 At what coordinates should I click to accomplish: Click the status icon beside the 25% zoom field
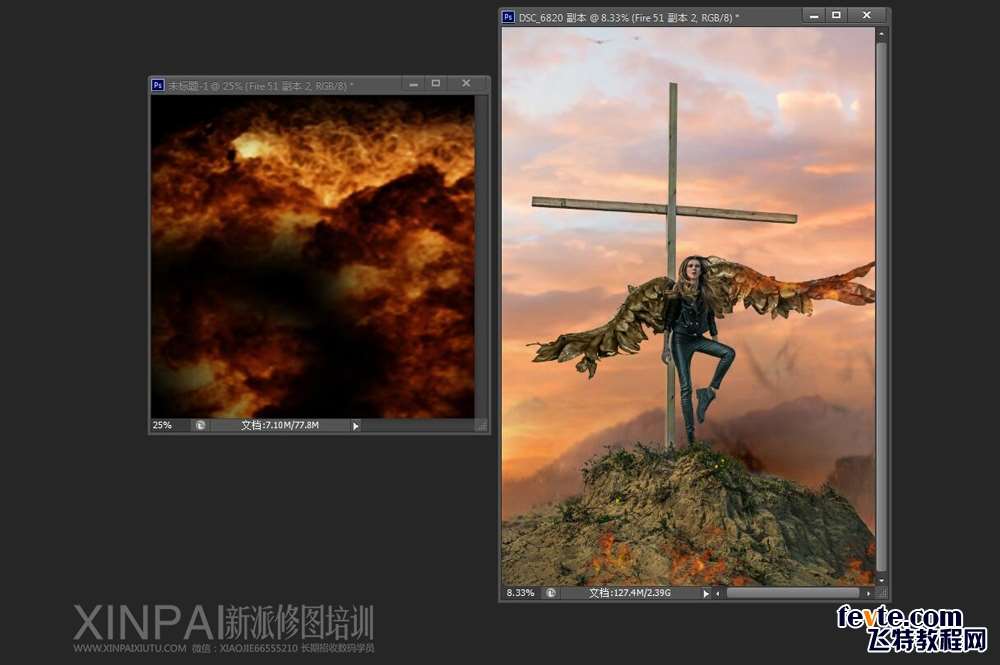[x=200, y=425]
